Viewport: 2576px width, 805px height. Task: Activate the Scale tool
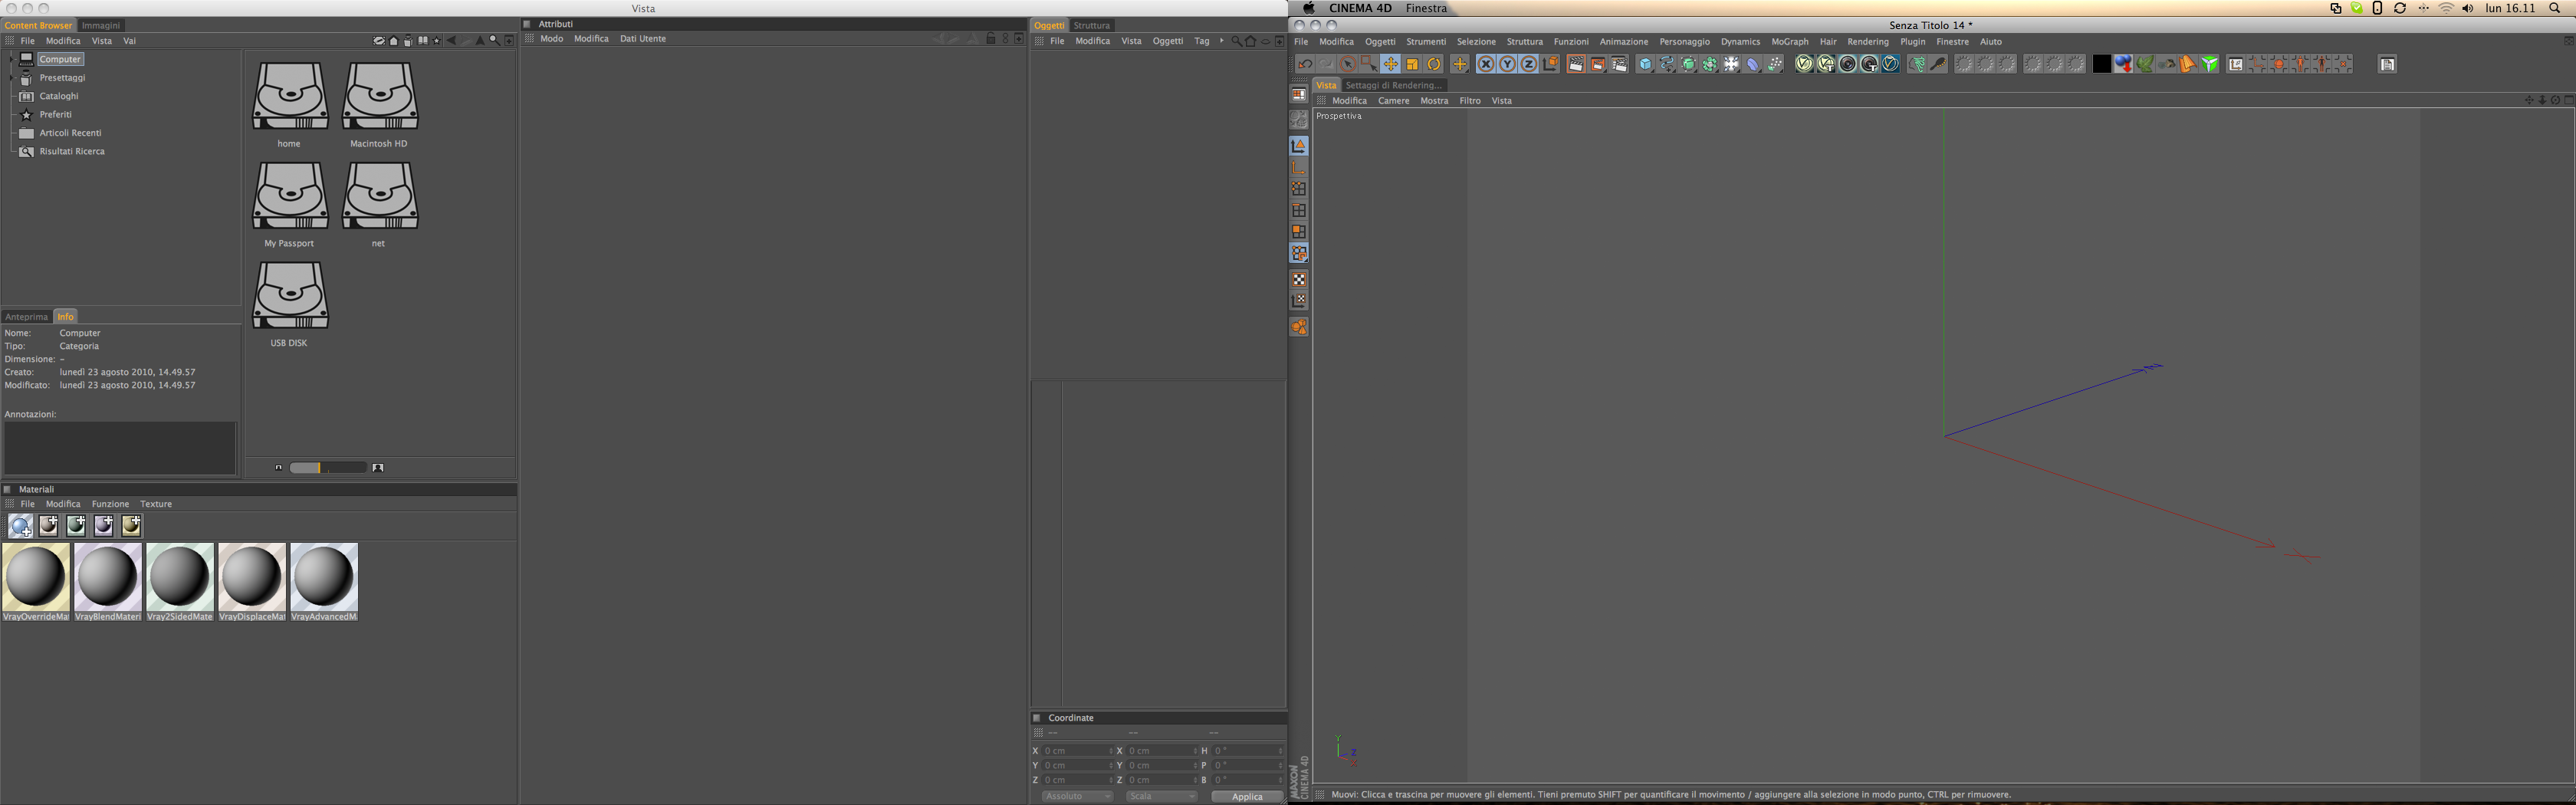[1412, 64]
